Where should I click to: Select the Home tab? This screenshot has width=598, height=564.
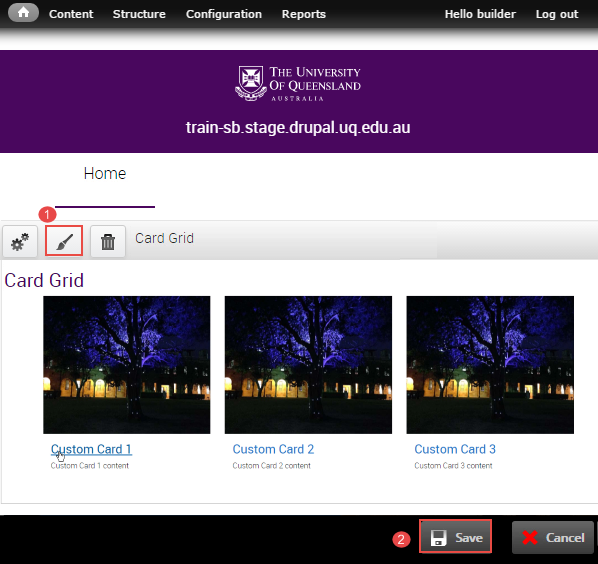[x=105, y=174]
